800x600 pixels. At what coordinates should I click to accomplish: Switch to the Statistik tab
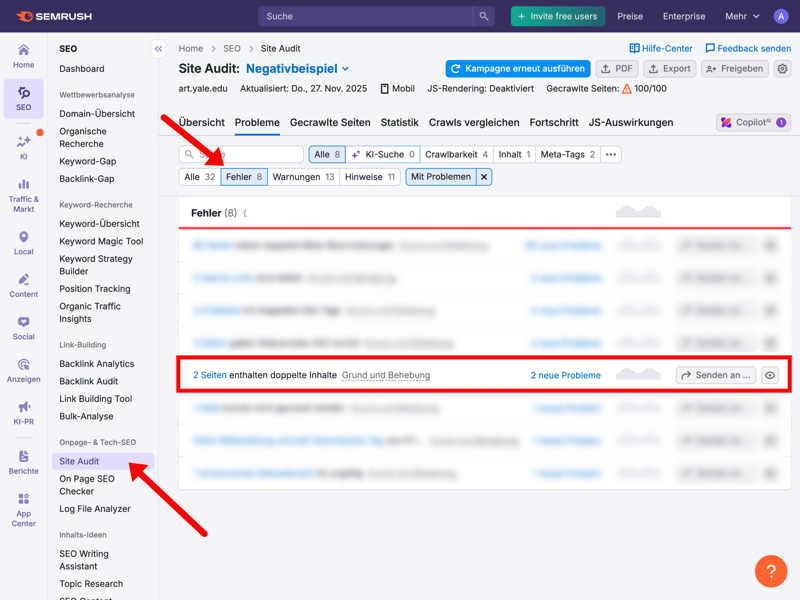[x=399, y=122]
